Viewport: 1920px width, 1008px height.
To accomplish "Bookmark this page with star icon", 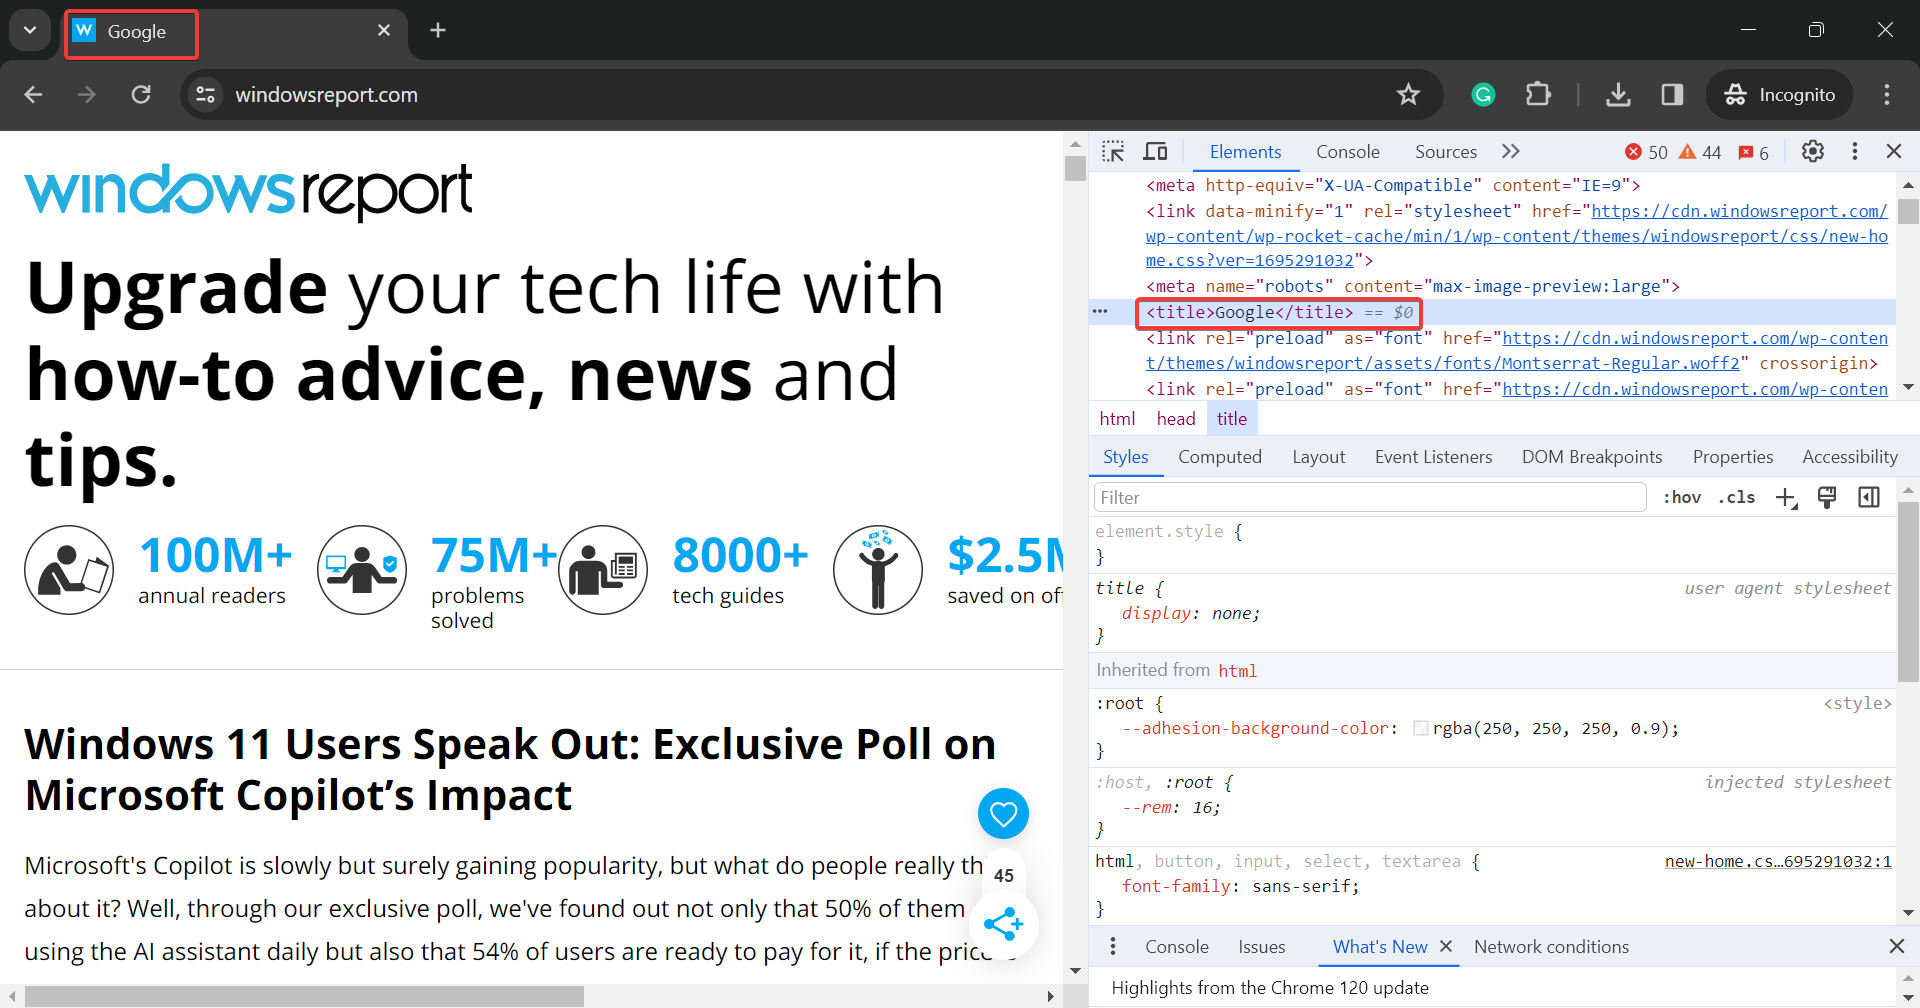I will point(1408,94).
